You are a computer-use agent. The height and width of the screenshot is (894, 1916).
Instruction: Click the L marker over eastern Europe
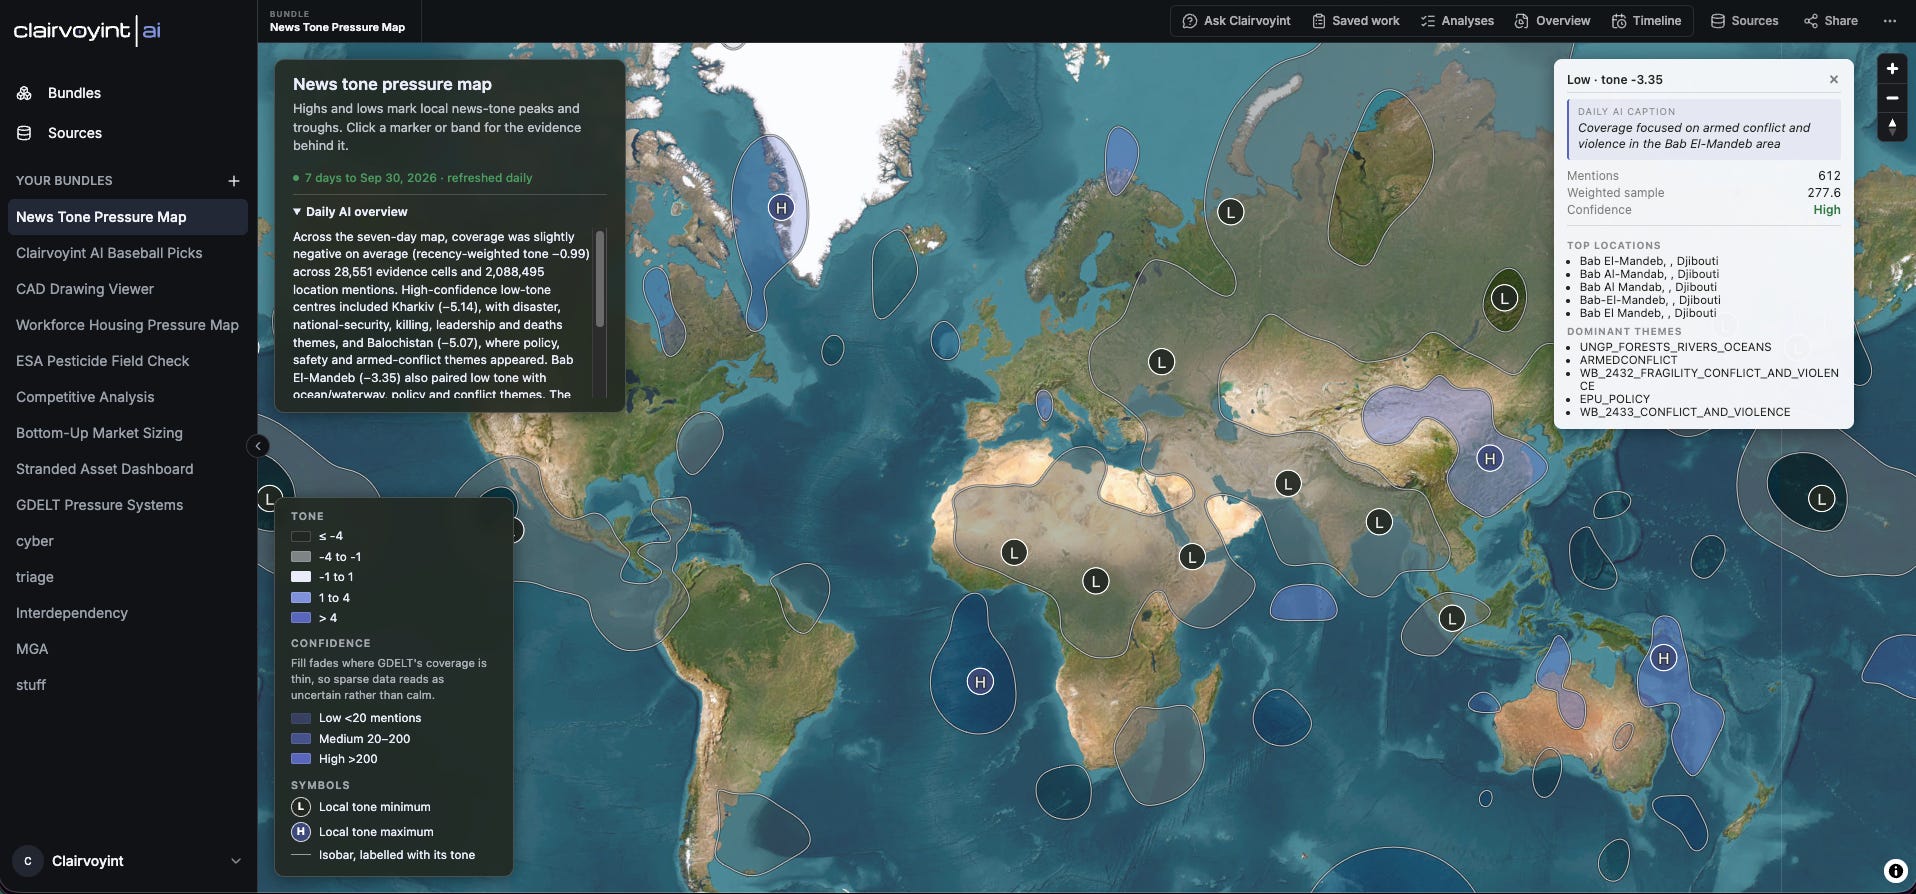tap(1160, 362)
